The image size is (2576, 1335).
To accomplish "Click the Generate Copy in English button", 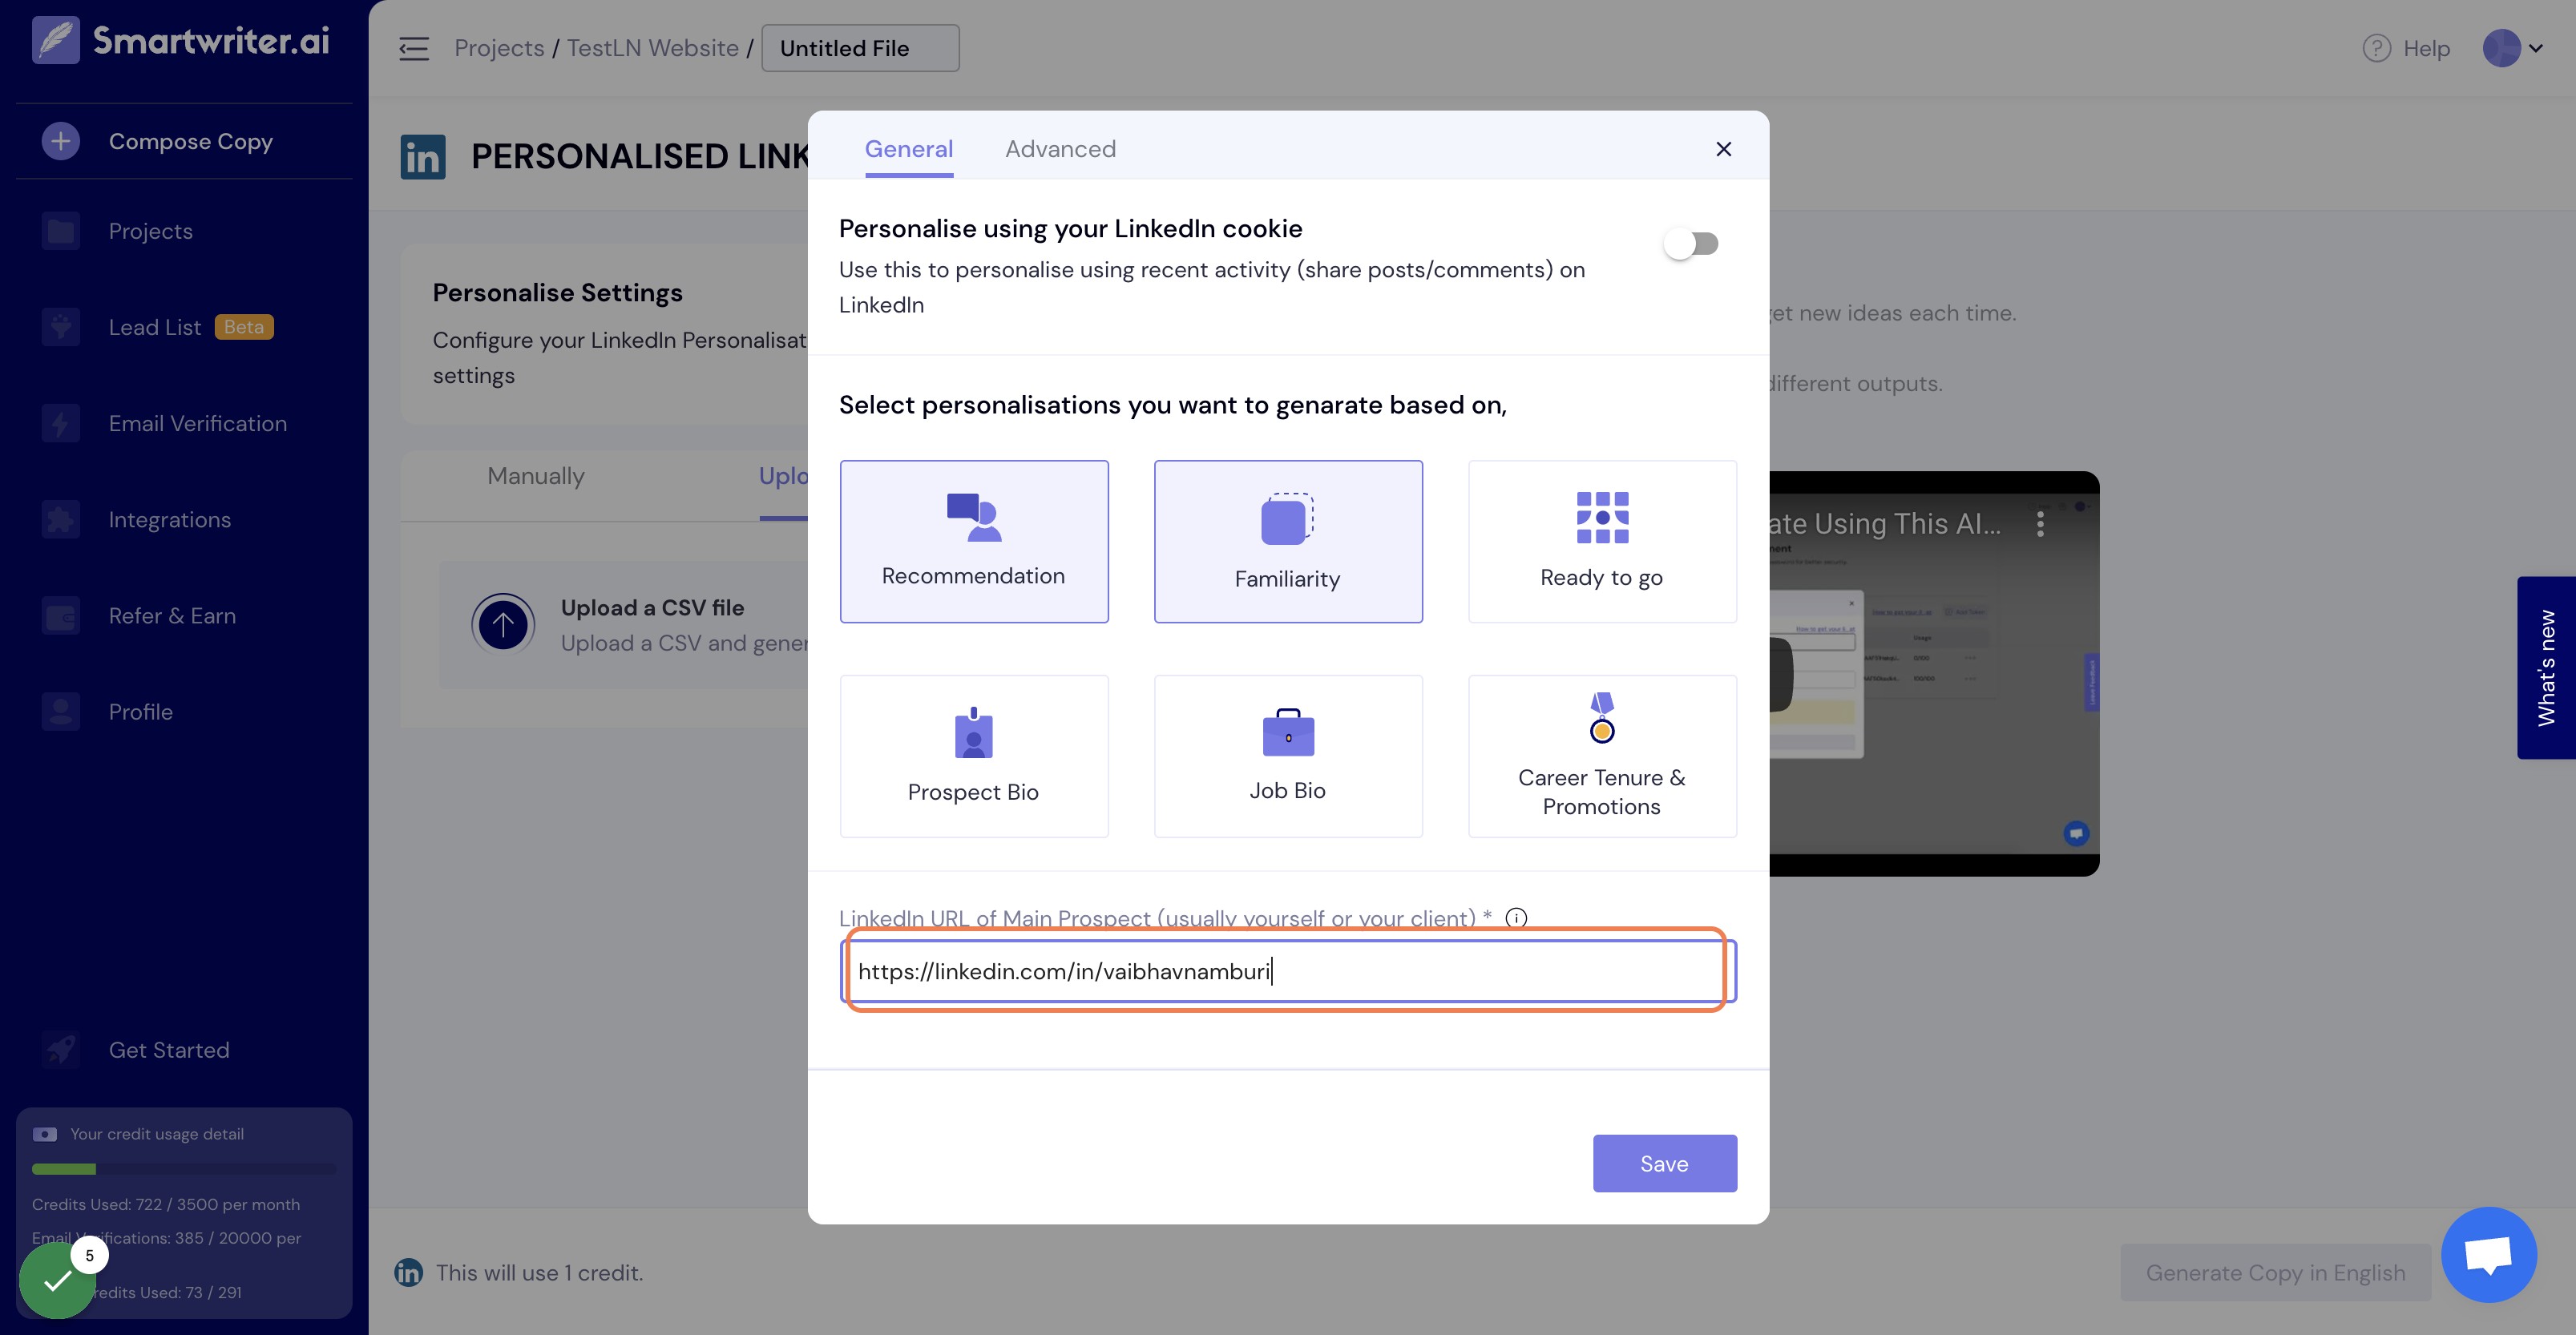I will point(2275,1272).
